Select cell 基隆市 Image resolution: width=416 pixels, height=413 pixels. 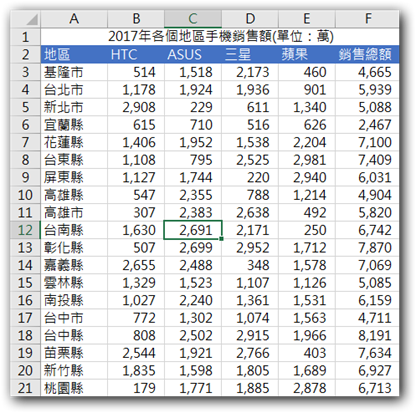coord(74,72)
